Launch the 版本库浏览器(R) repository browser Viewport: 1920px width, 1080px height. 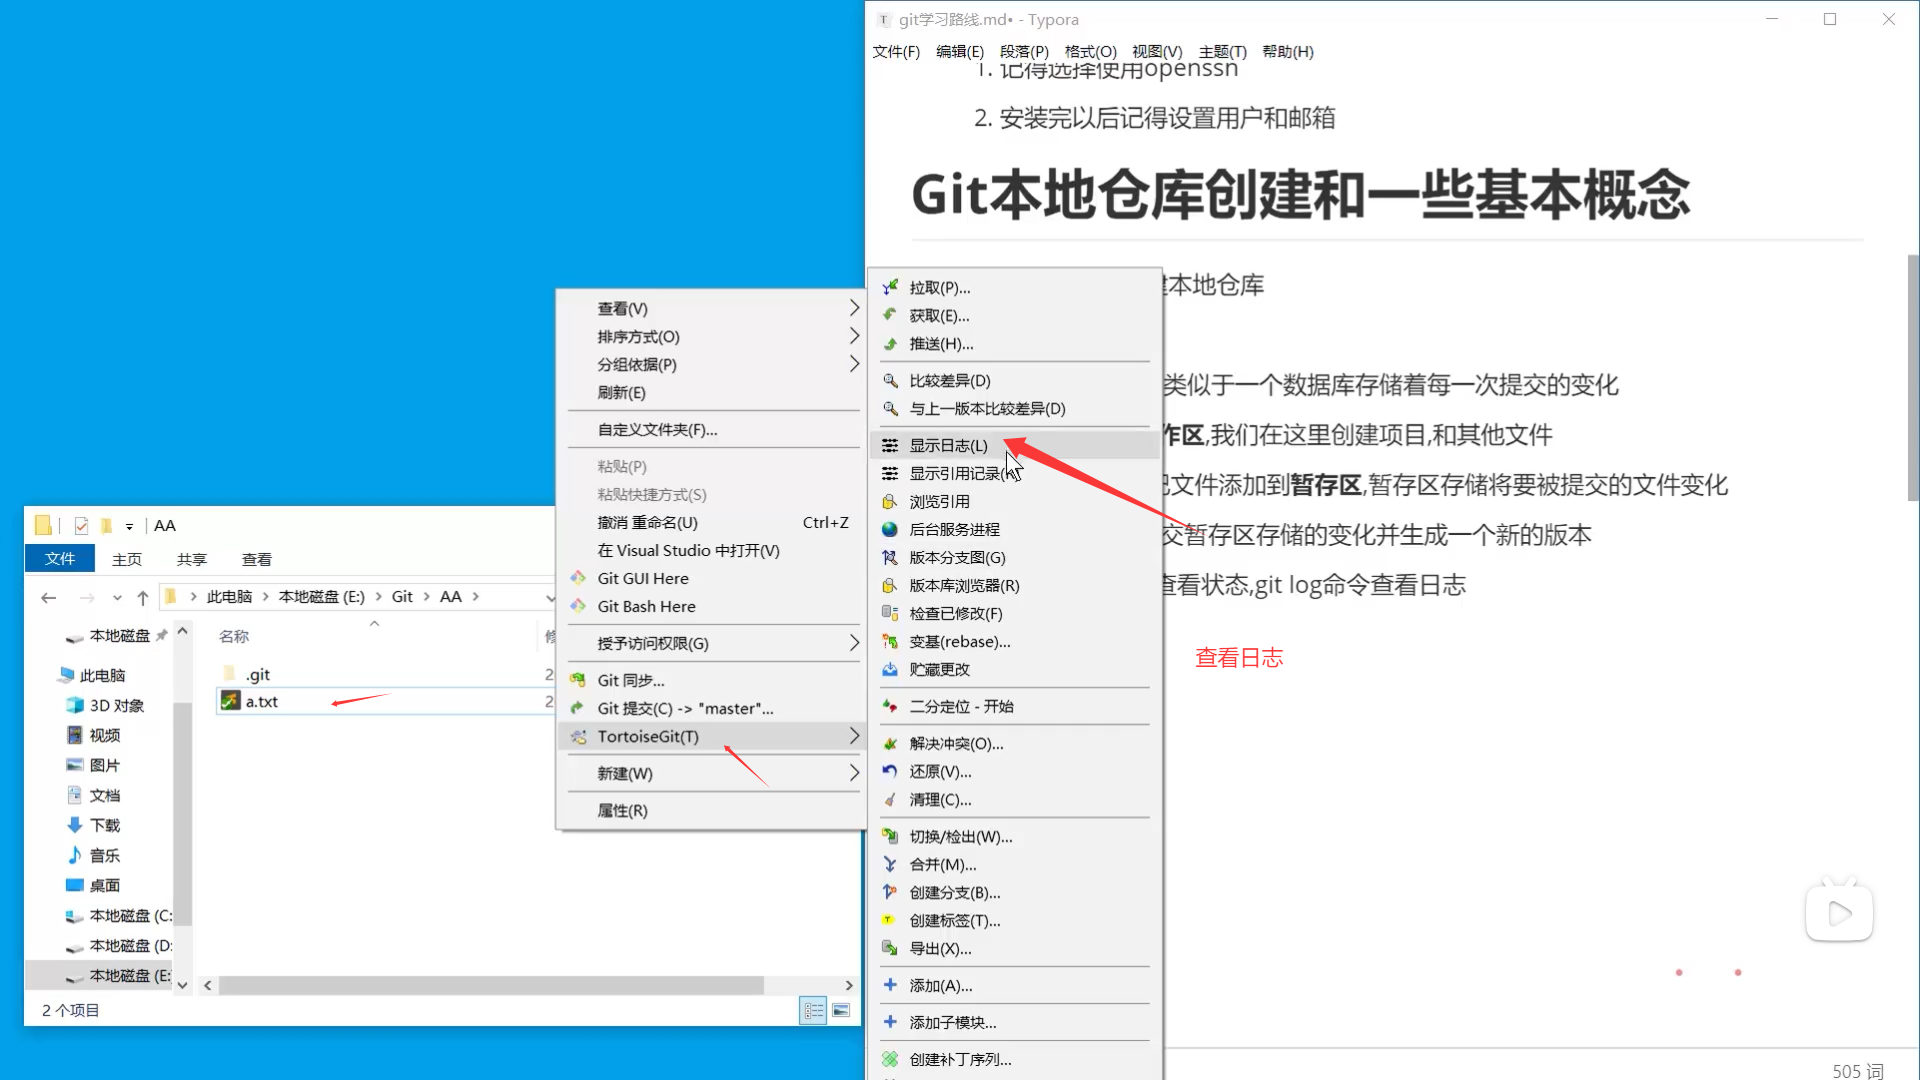[x=962, y=585]
